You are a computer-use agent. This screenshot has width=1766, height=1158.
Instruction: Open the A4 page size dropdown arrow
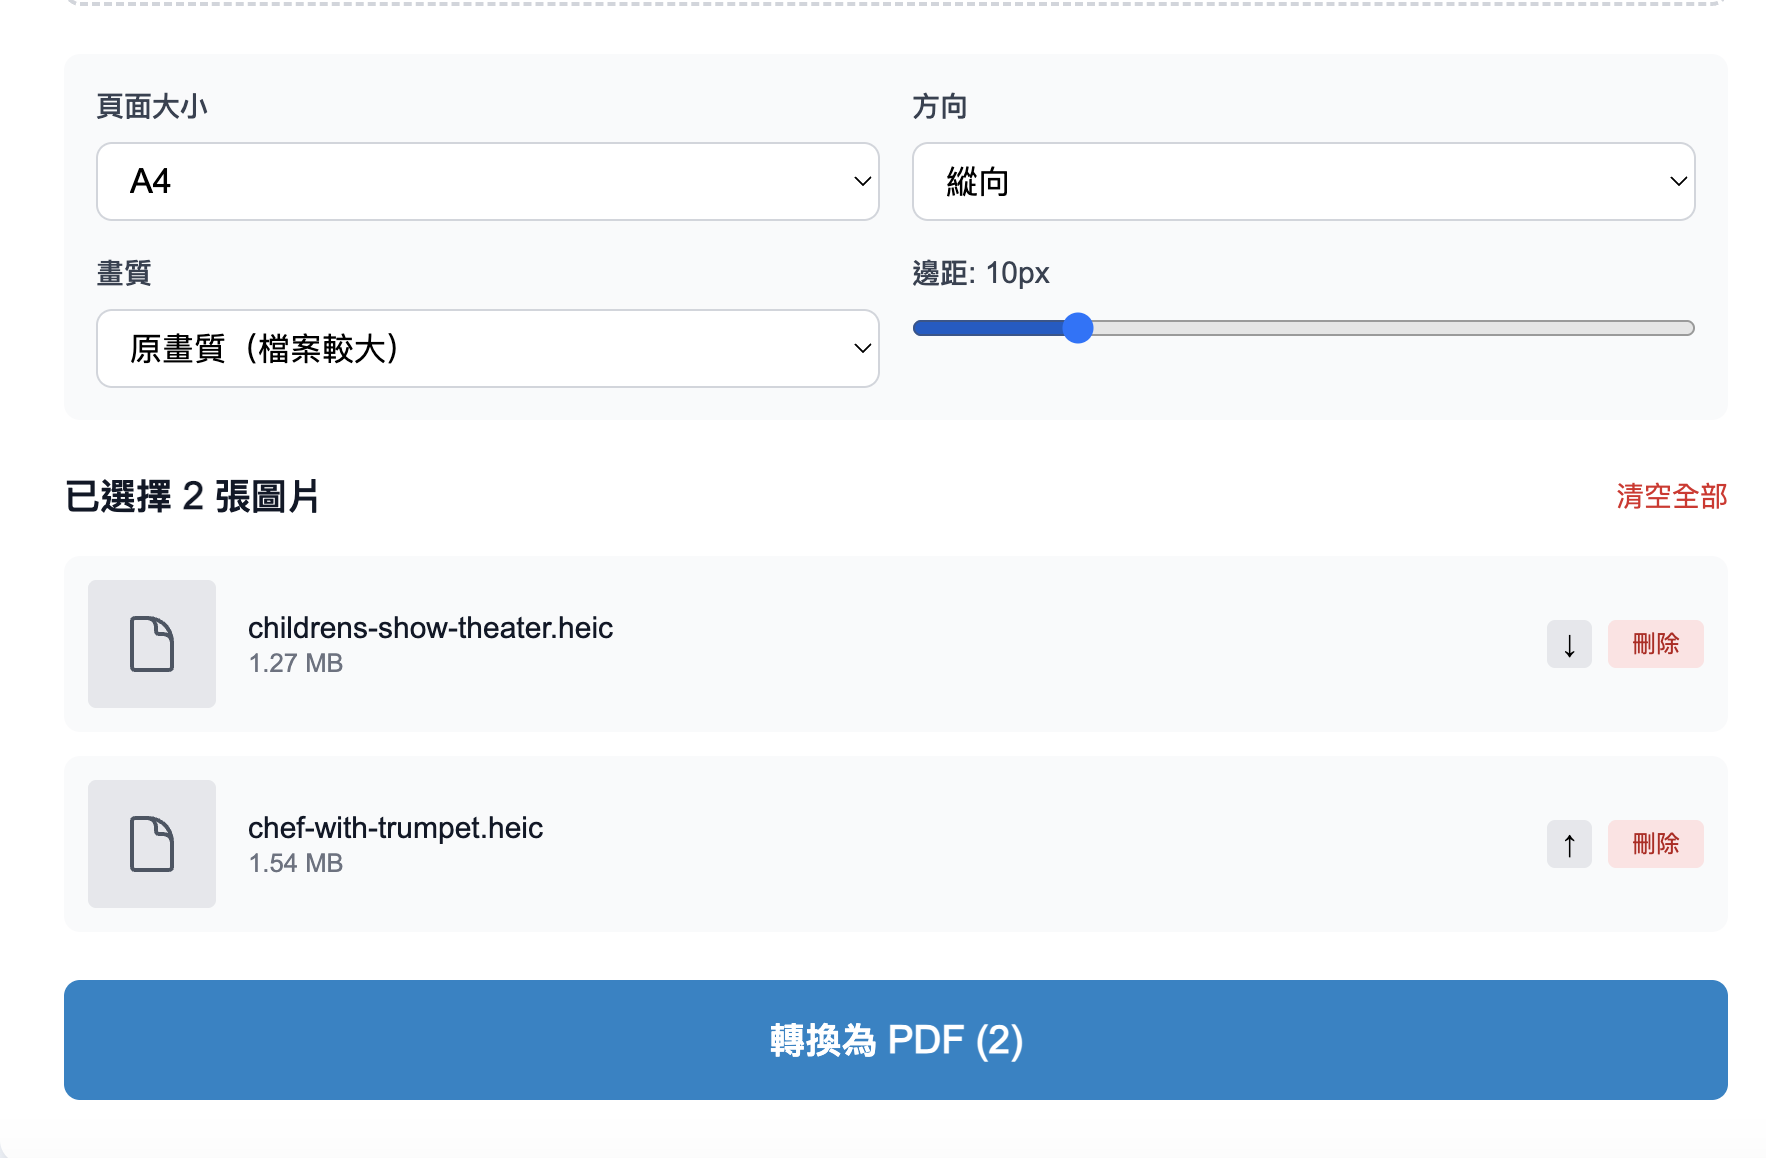point(861,181)
